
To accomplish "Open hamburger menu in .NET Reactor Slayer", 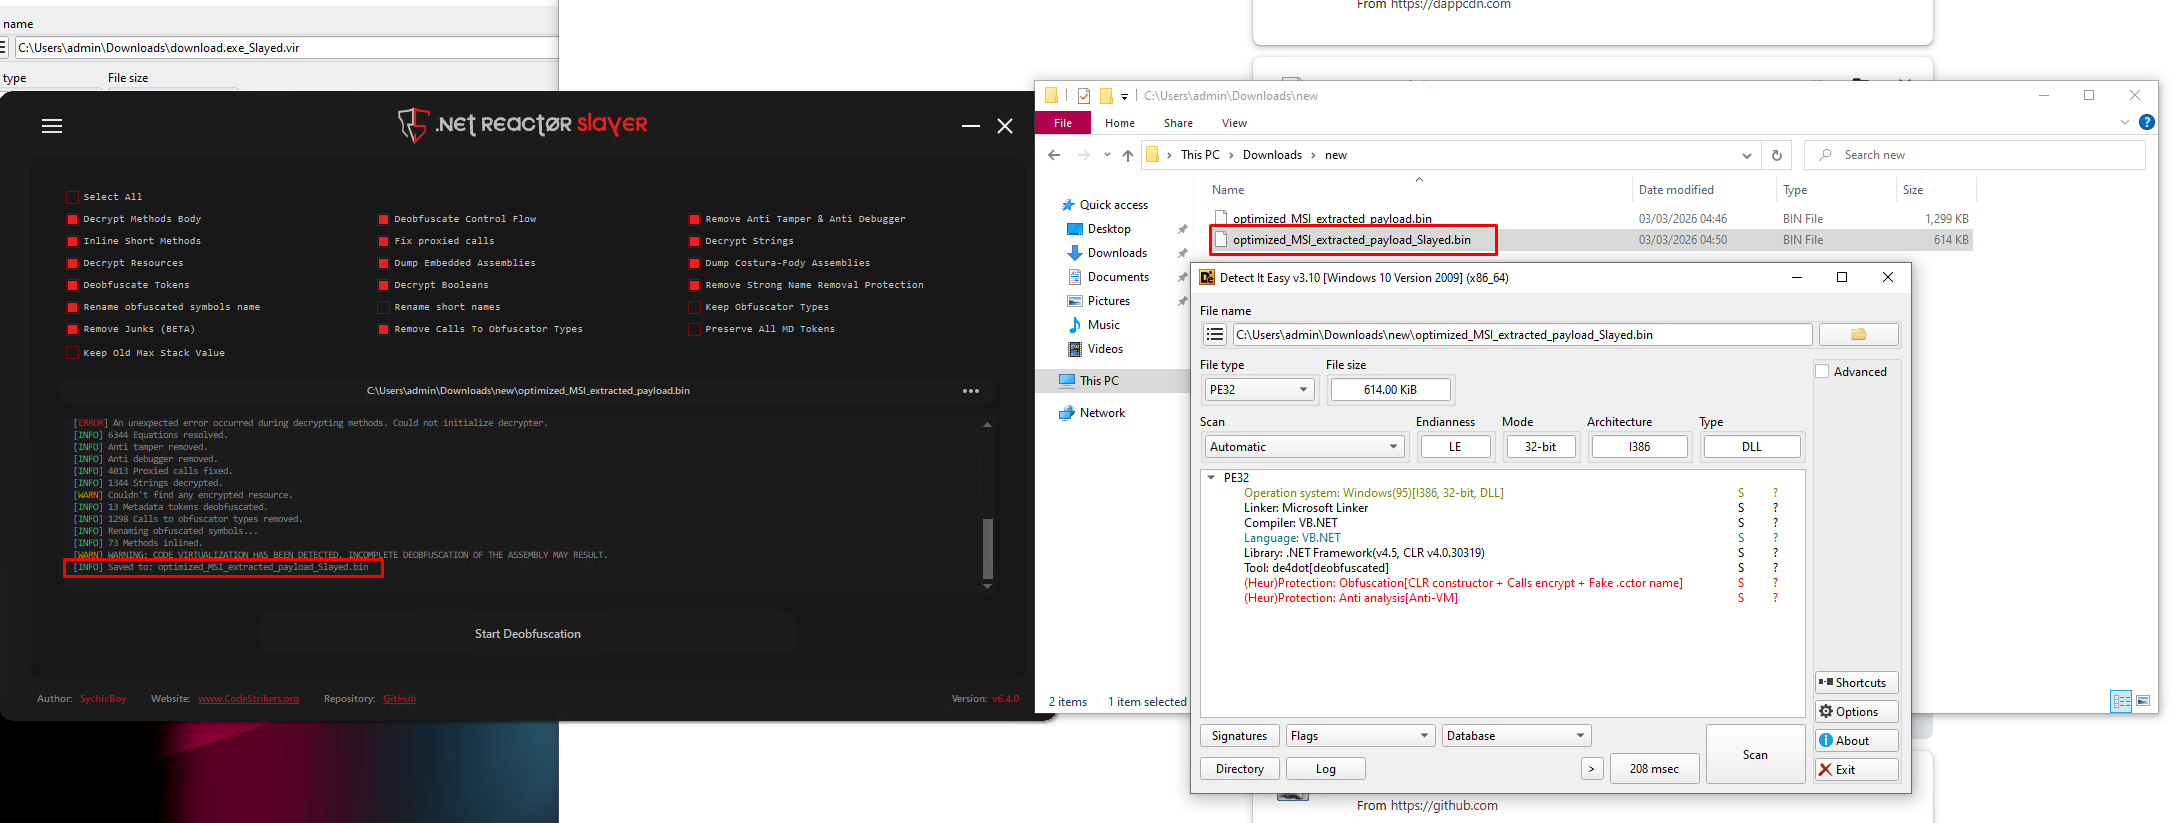I will [52, 126].
